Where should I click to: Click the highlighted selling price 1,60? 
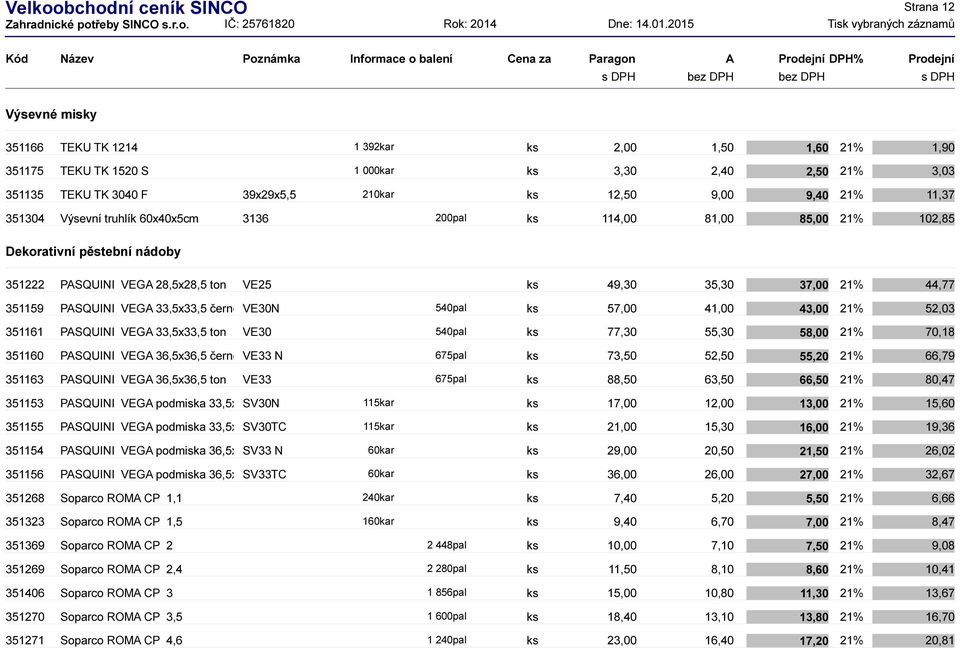787,148
